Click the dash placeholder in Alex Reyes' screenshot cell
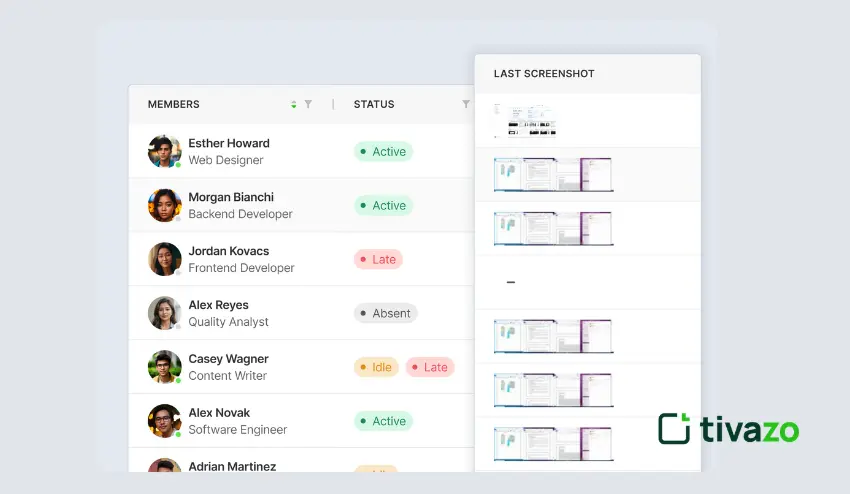Image resolution: width=850 pixels, height=494 pixels. (511, 282)
